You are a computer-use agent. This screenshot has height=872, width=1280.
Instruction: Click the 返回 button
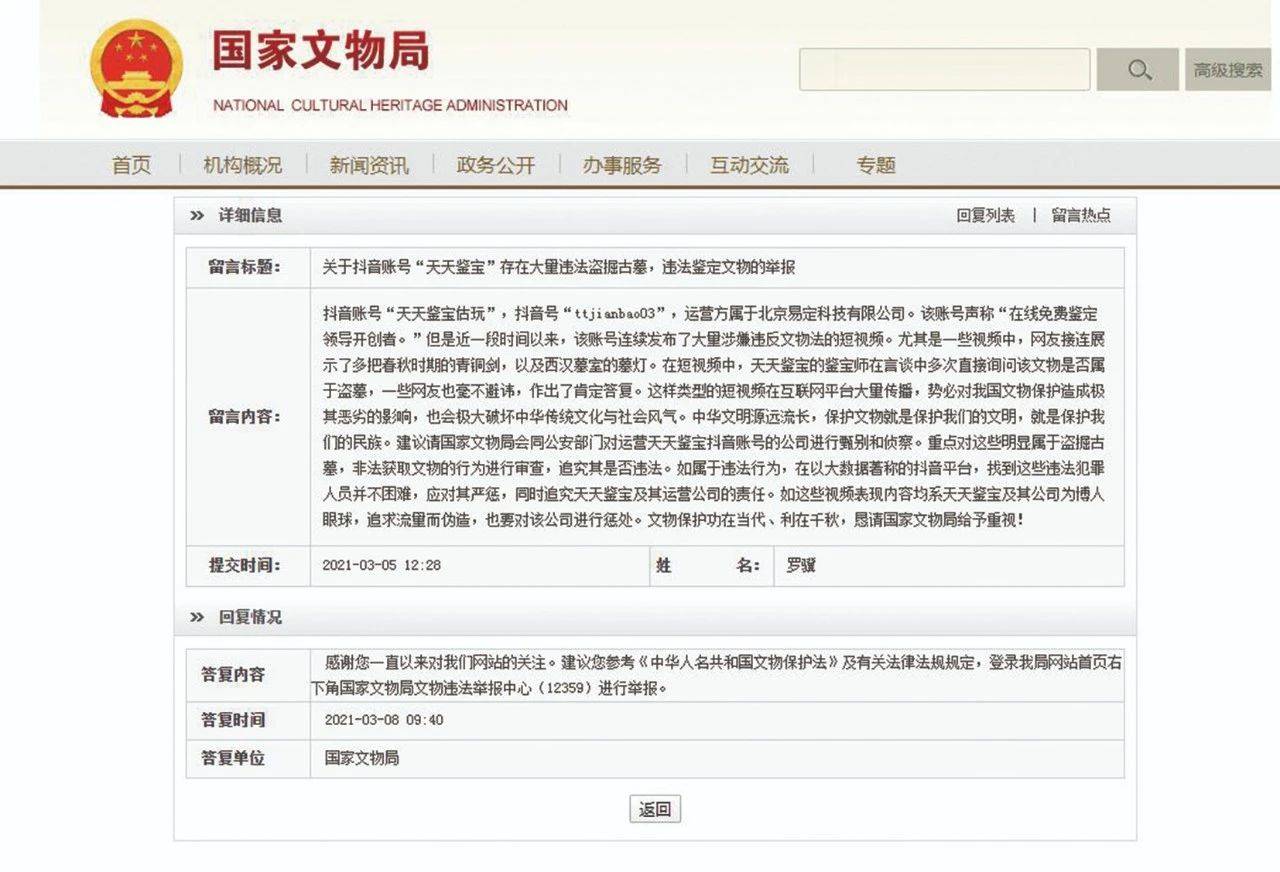655,809
